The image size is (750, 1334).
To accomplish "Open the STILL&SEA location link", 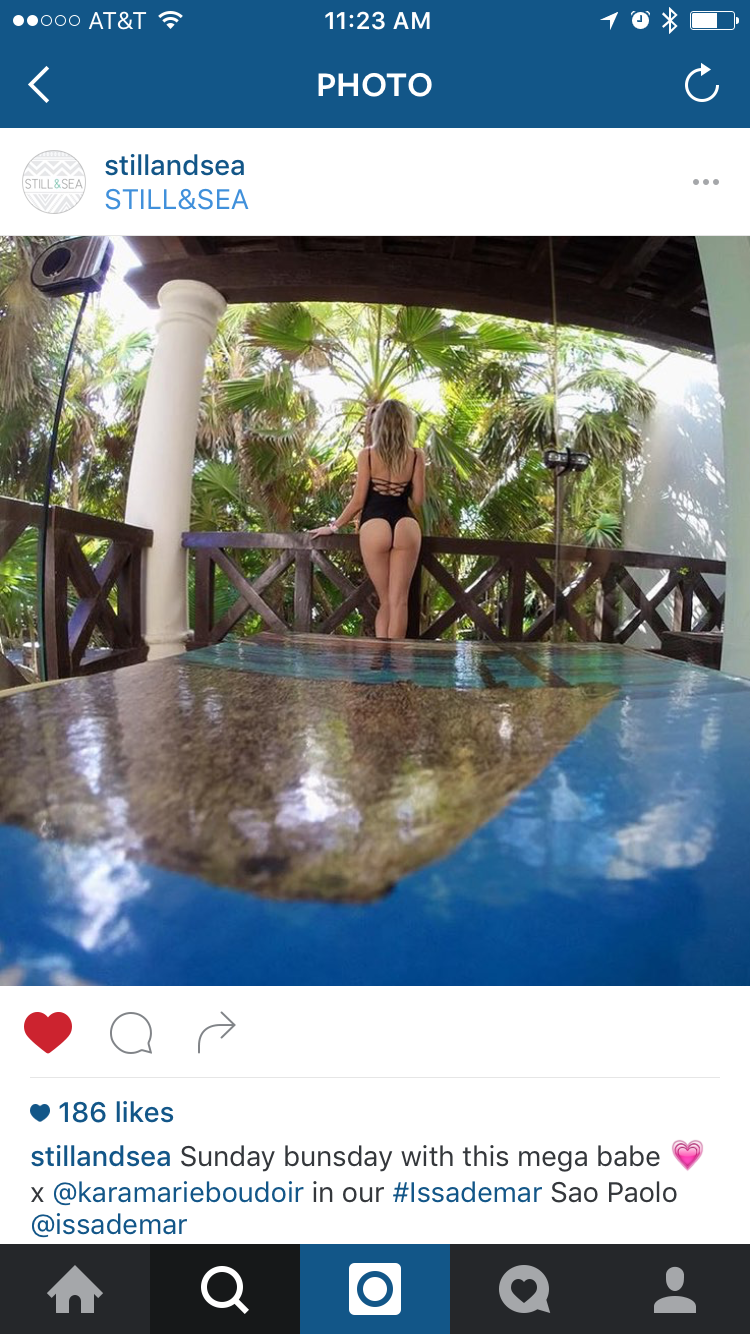I will tap(176, 200).
